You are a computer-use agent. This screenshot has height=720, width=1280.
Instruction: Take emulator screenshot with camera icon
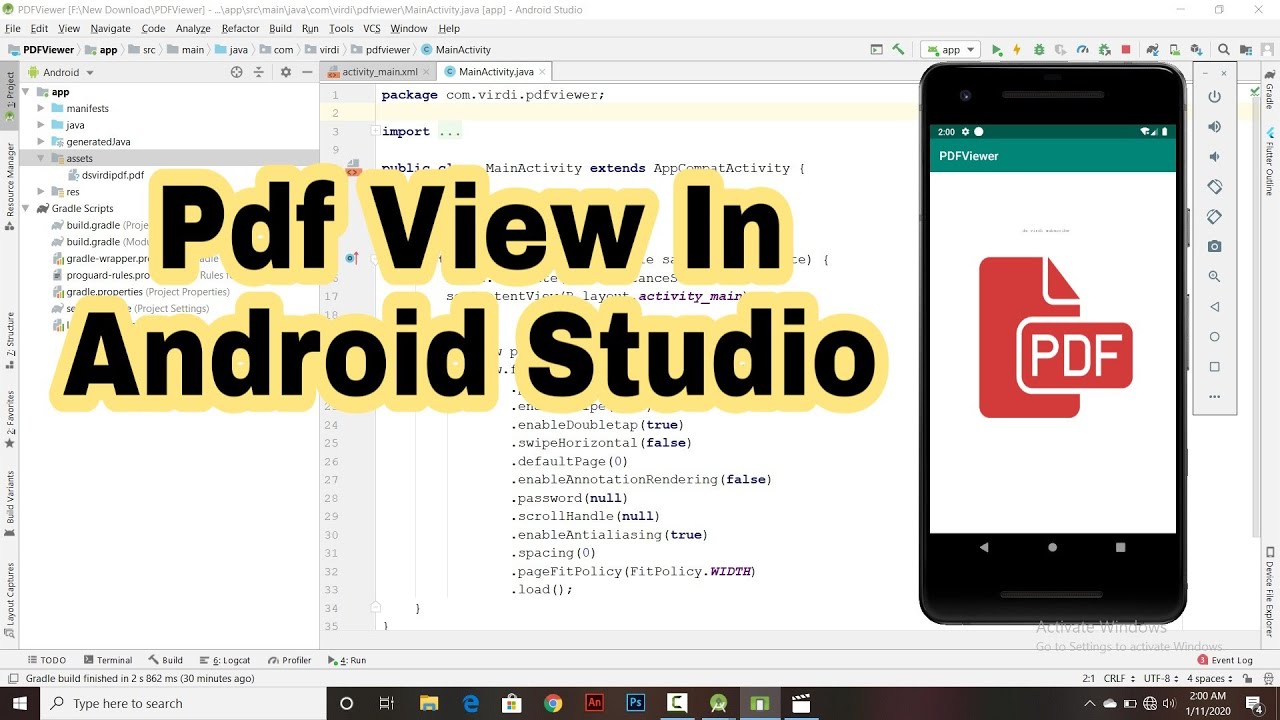[1214, 246]
